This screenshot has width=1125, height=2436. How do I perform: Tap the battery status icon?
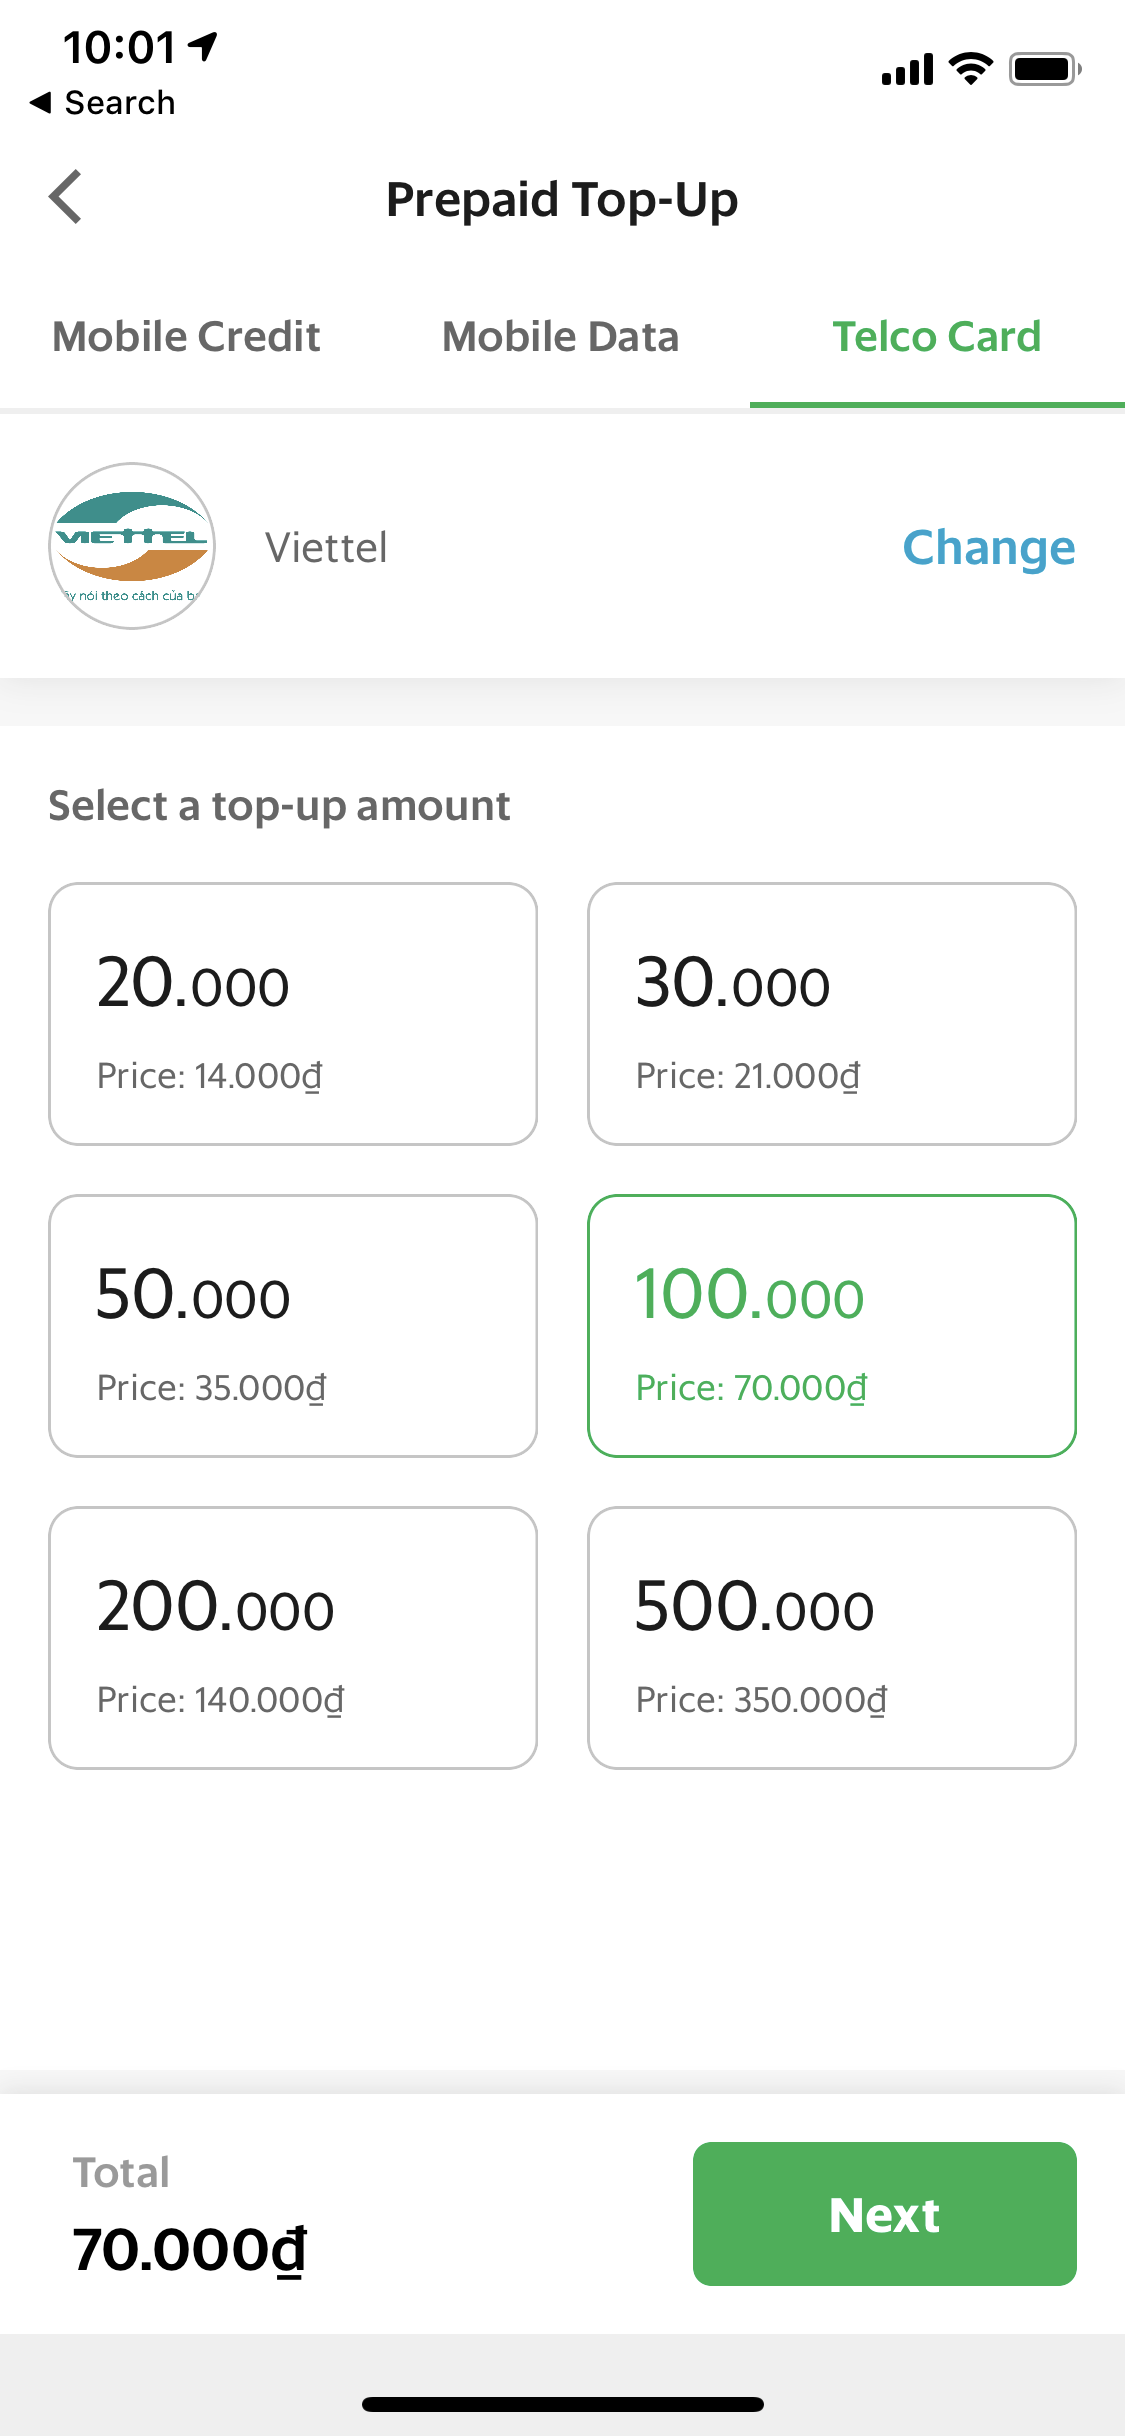tap(1044, 69)
